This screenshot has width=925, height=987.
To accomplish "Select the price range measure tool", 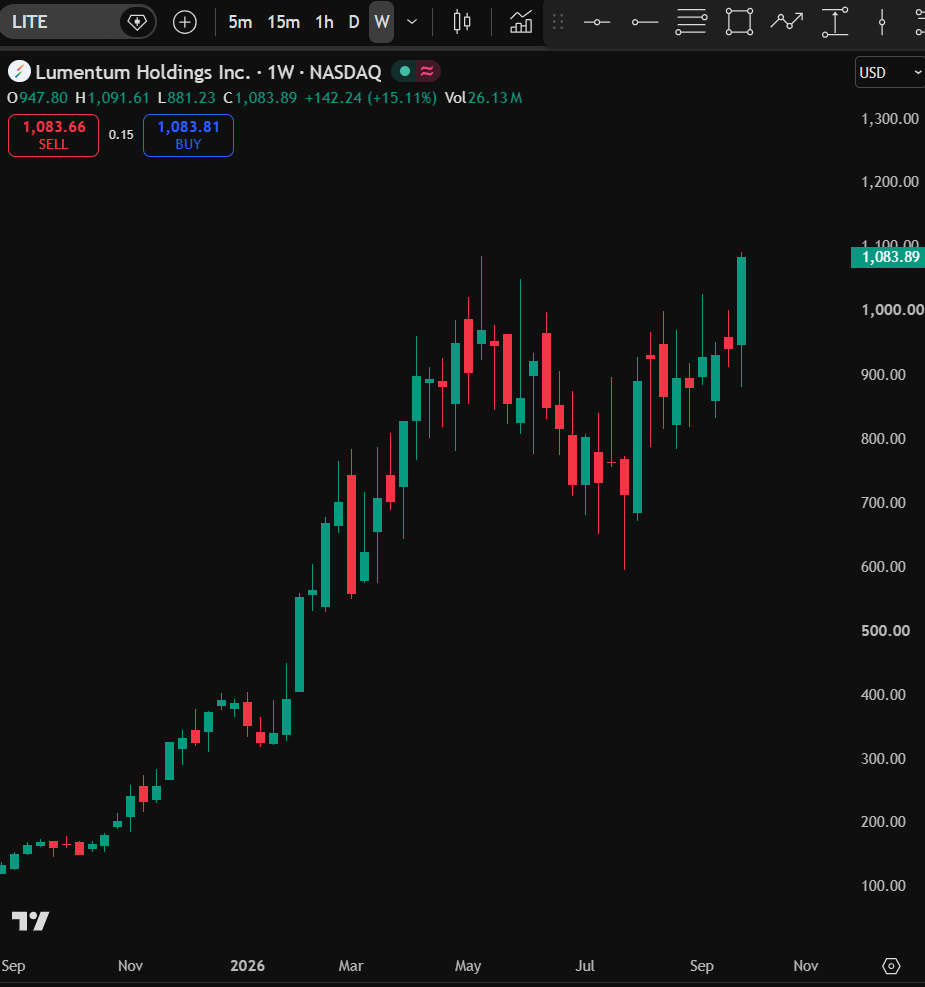I will 834,22.
